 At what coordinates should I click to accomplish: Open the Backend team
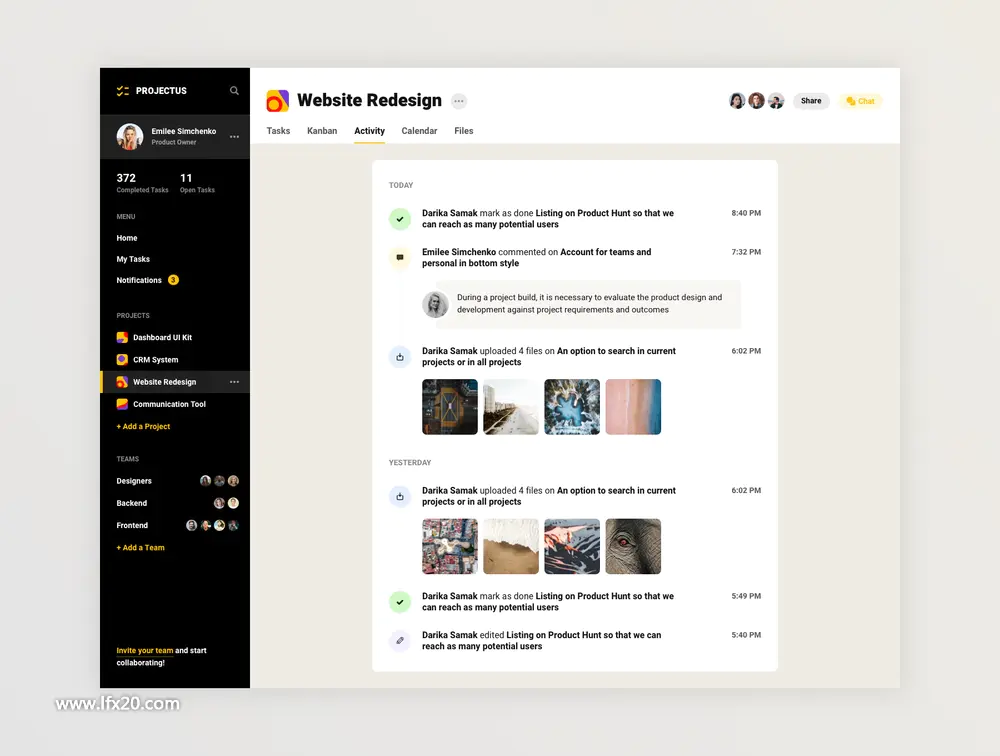click(x=131, y=503)
